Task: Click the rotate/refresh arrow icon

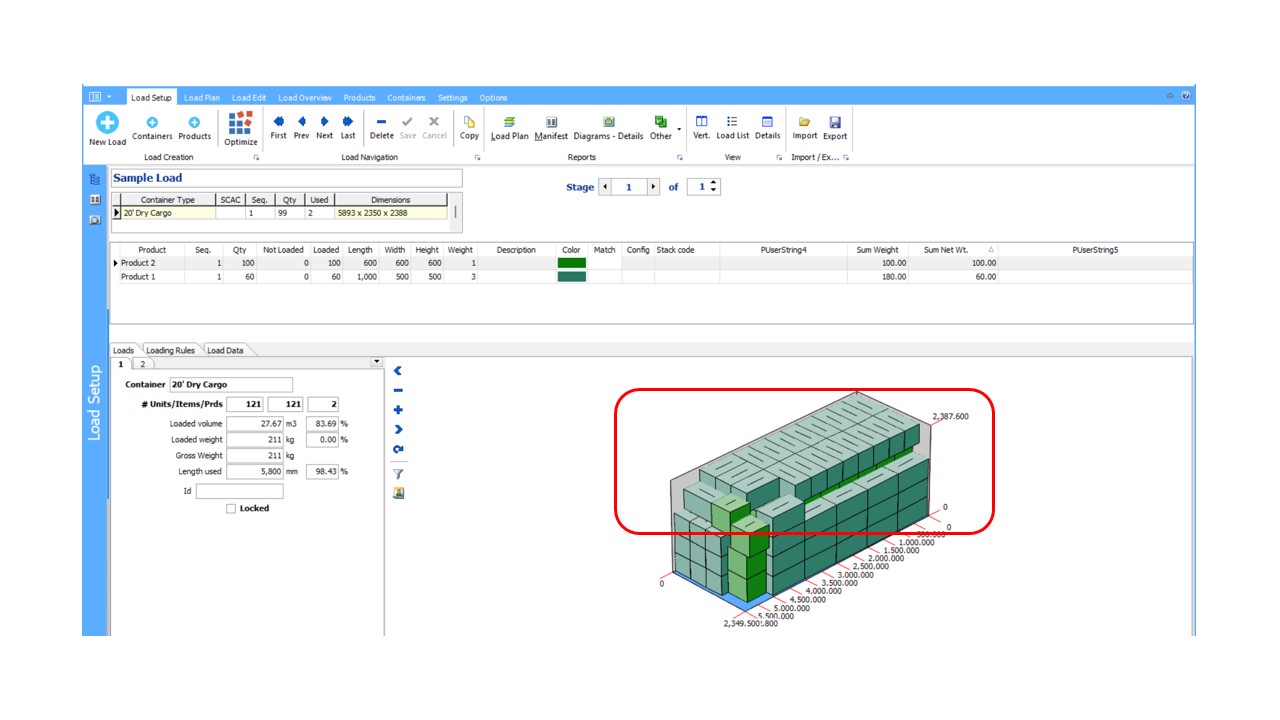Action: pos(398,449)
